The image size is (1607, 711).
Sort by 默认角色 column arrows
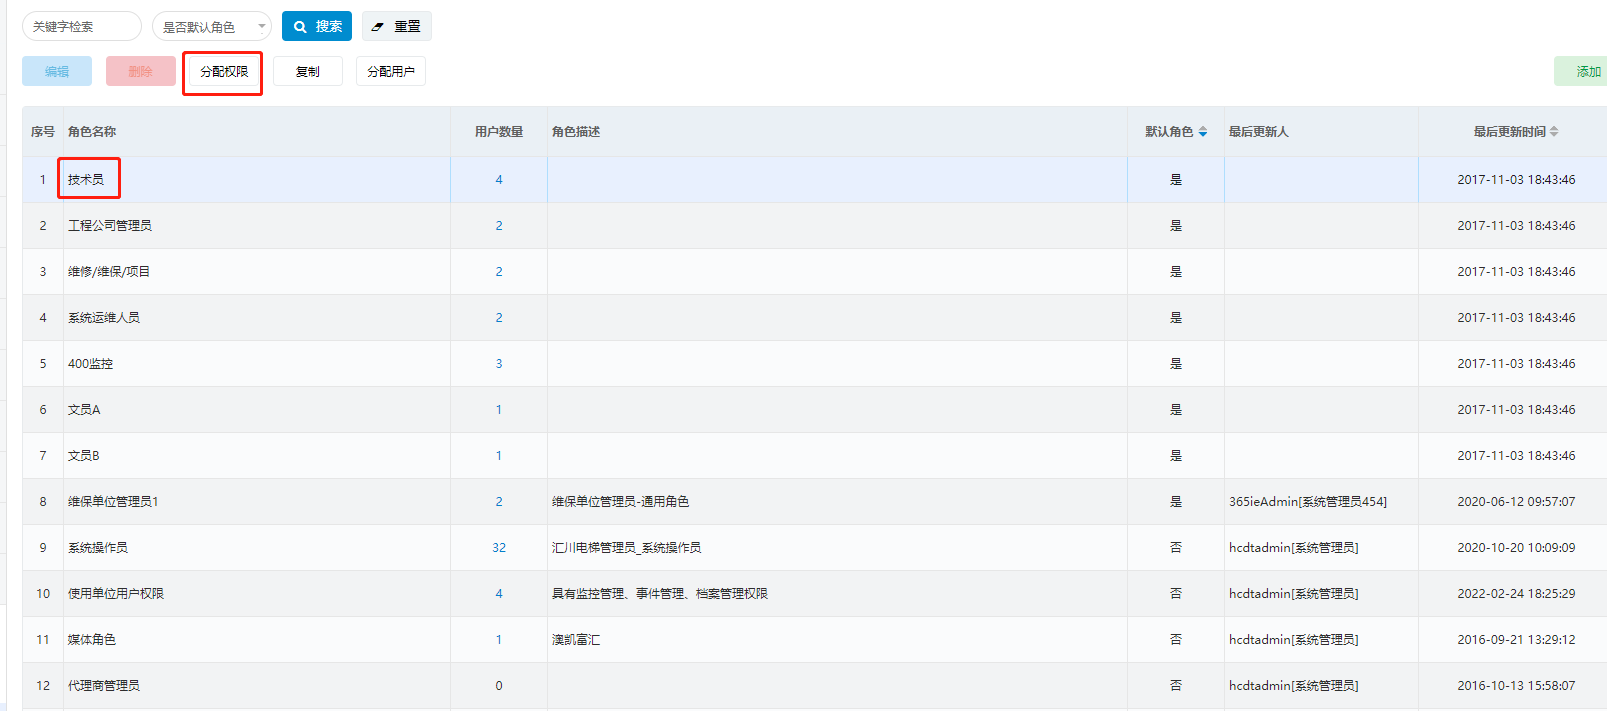point(1203,131)
